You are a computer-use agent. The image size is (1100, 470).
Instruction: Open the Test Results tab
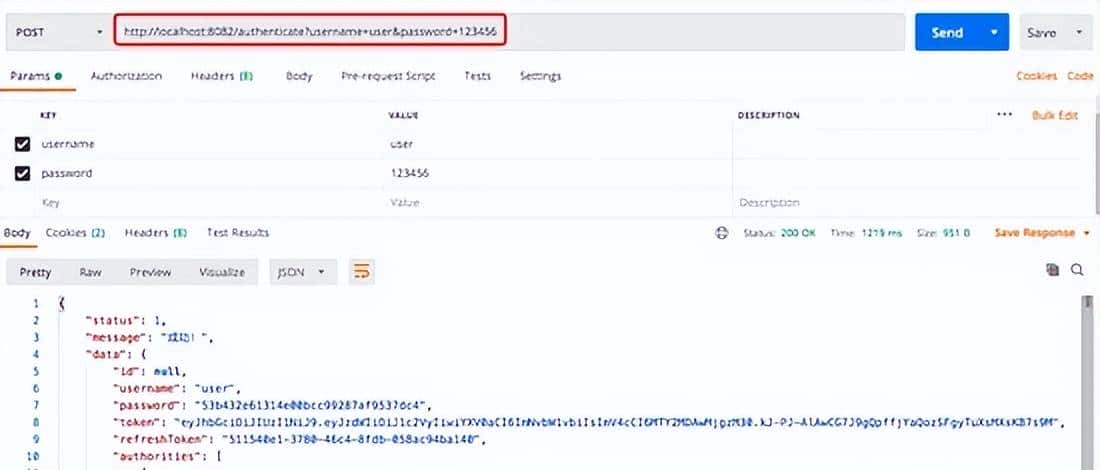238,232
